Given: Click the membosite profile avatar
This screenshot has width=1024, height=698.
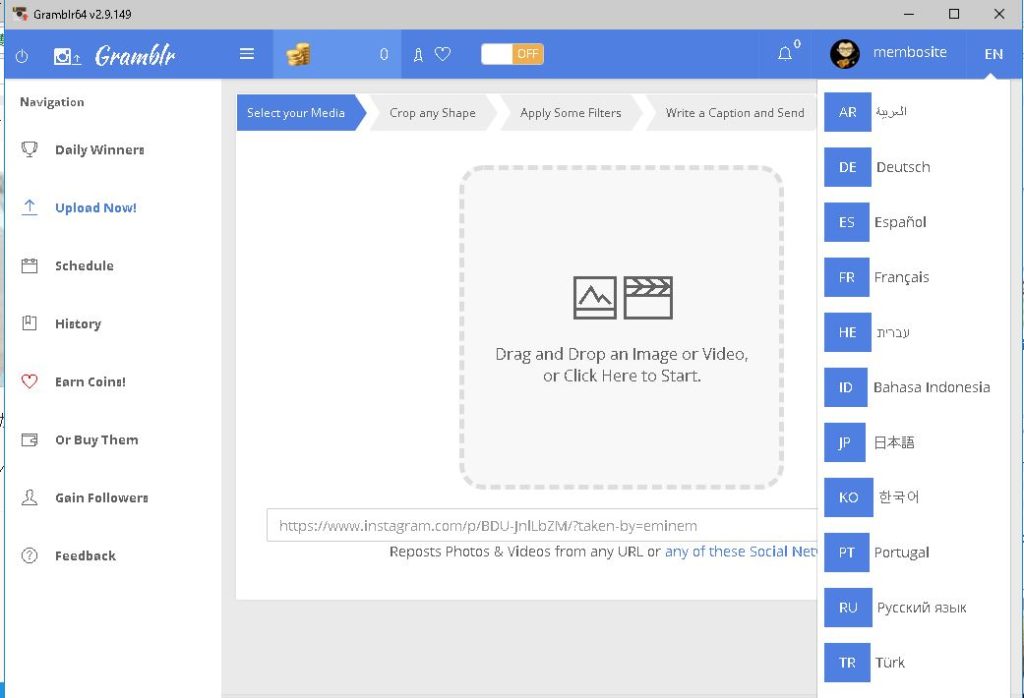Looking at the screenshot, I should [x=844, y=54].
